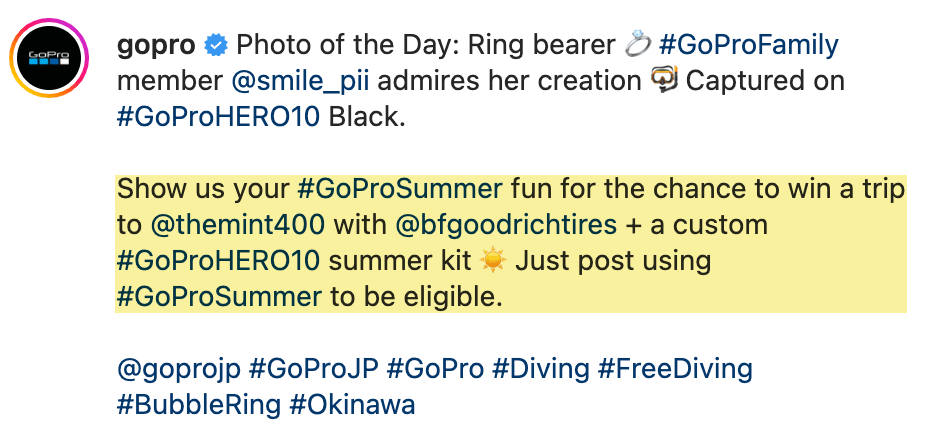Image resolution: width=938 pixels, height=436 pixels.
Task: Visit the @goprojp account mention
Action: (x=178, y=369)
